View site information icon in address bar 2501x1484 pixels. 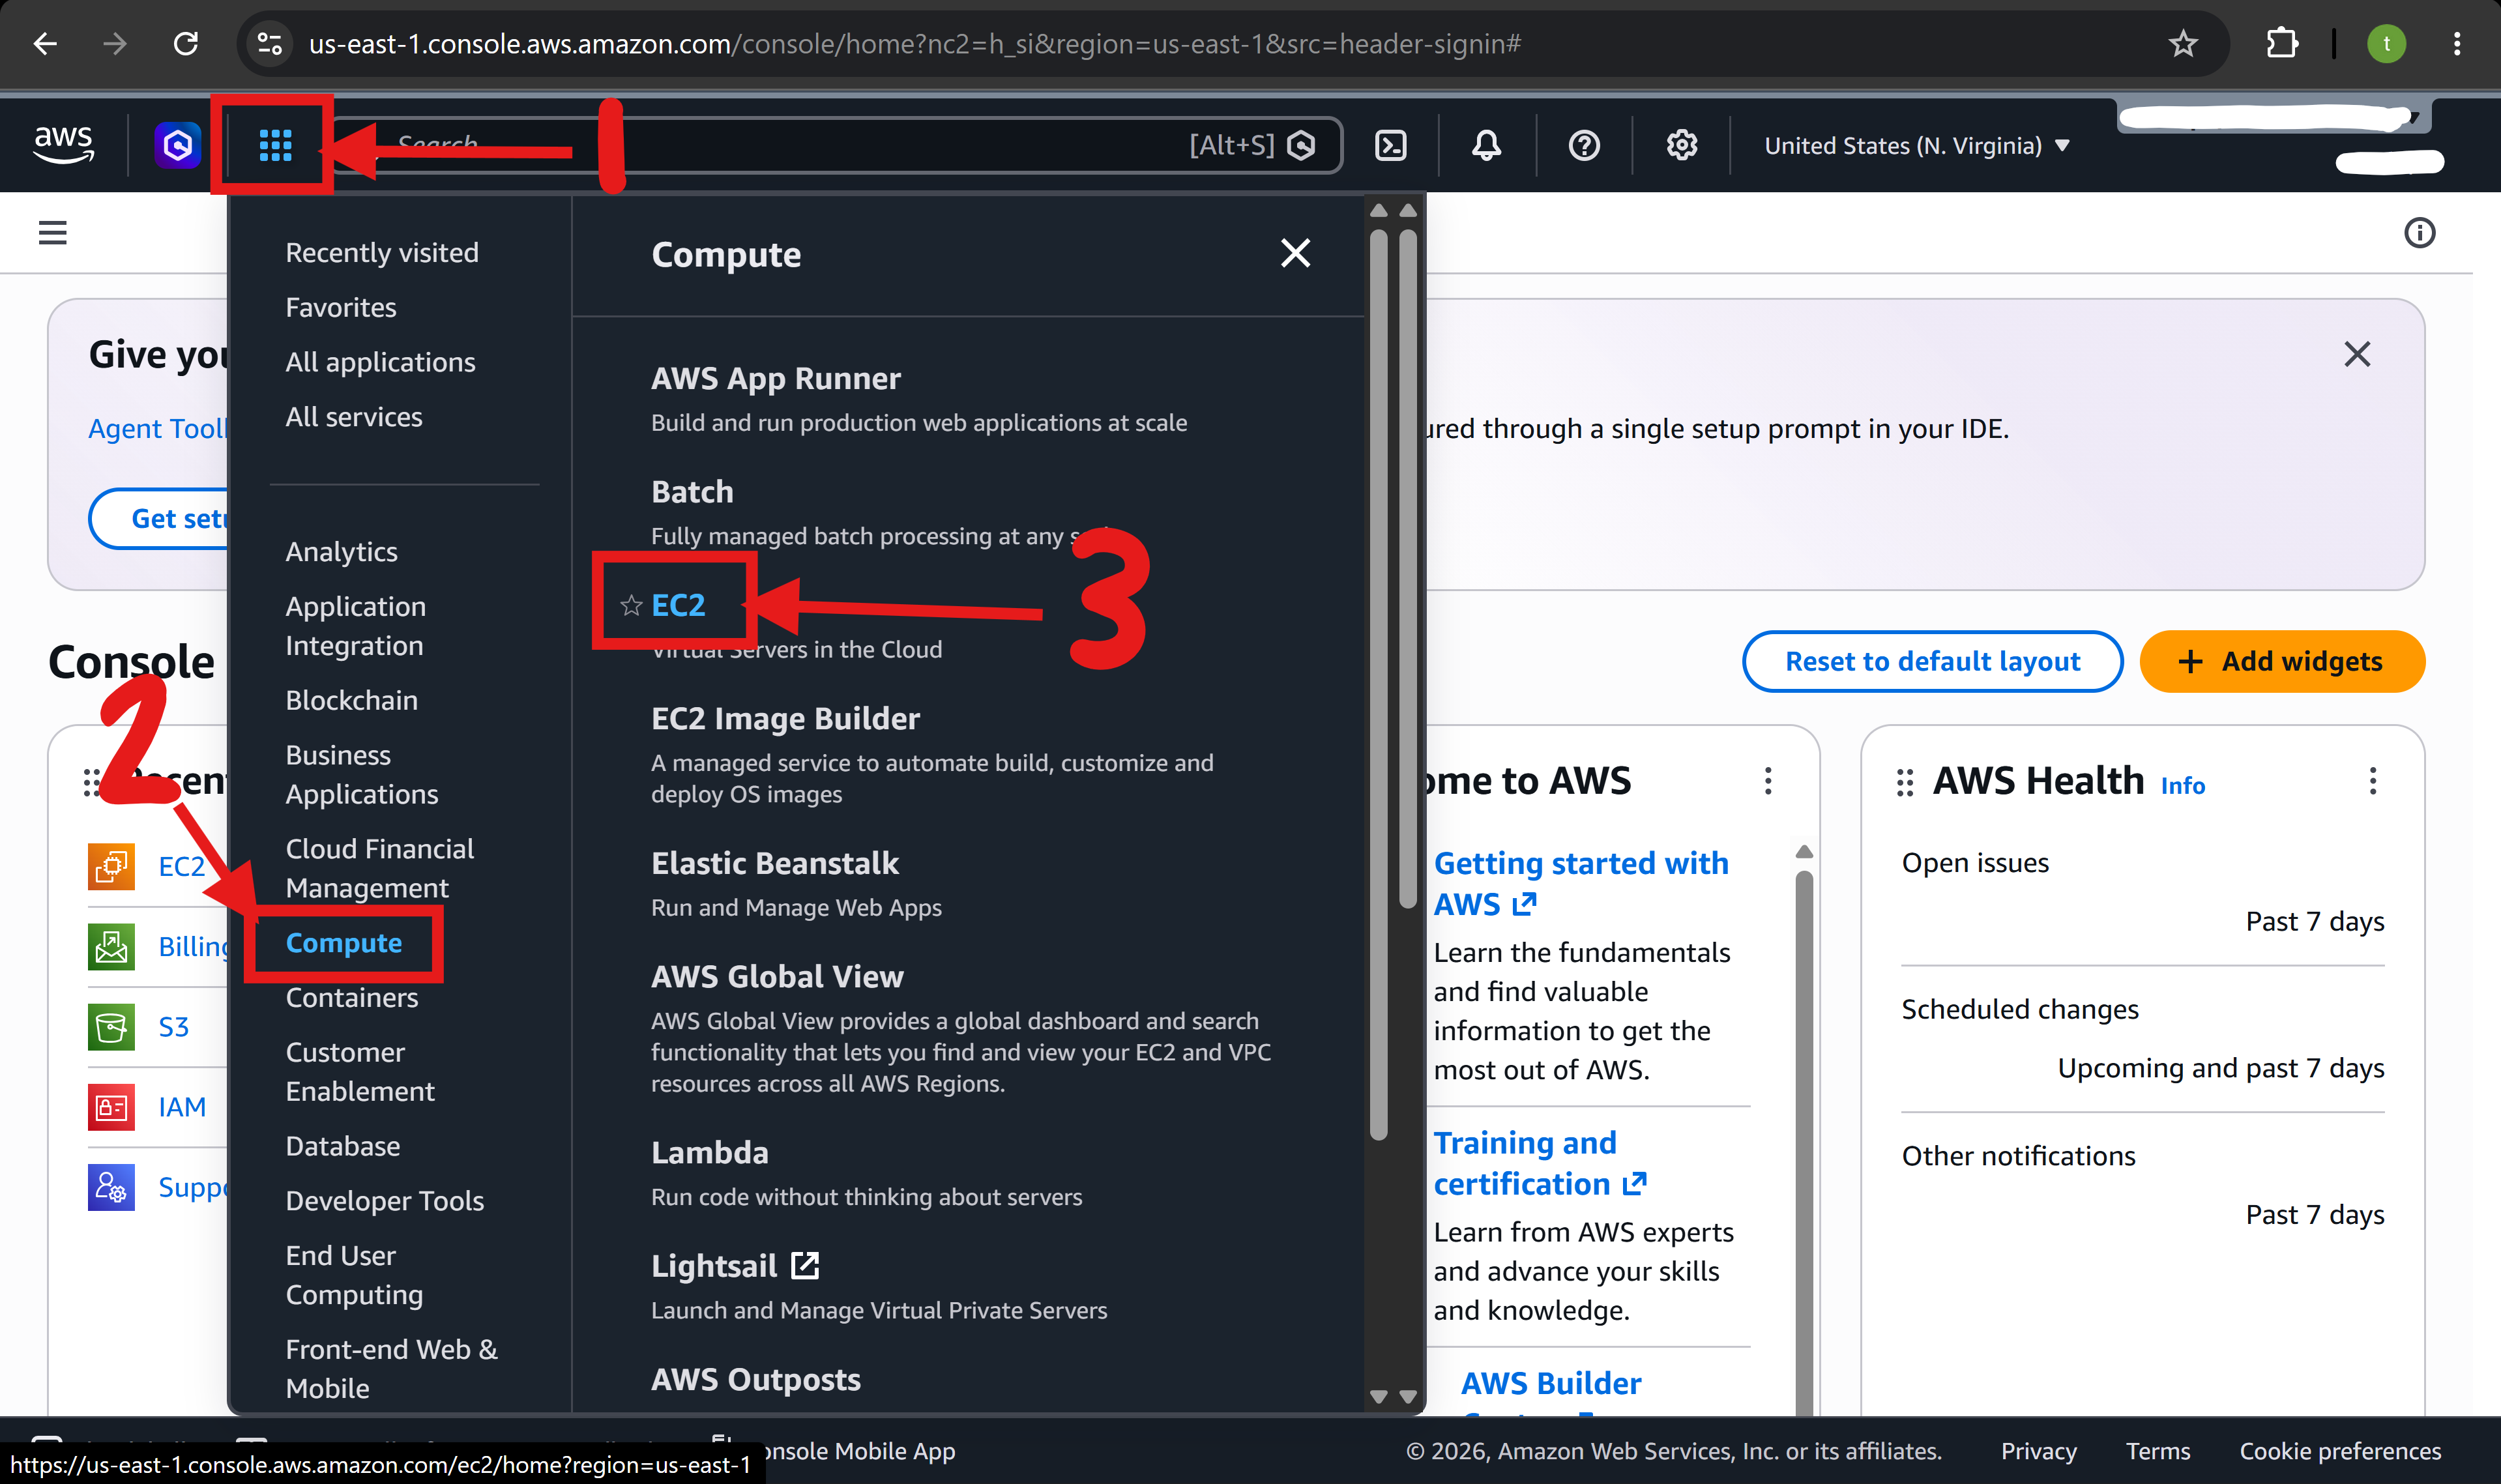pos(270,44)
